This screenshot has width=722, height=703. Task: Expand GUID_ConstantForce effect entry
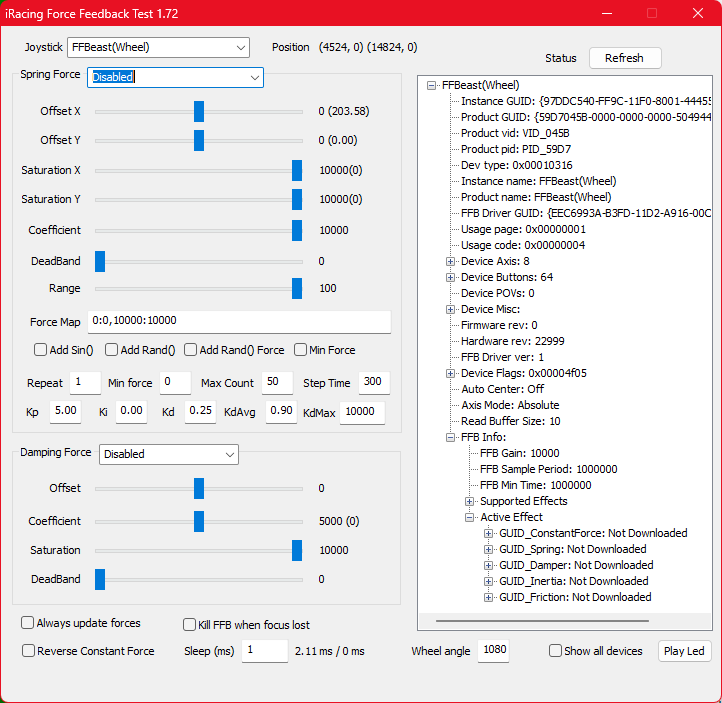(488, 534)
